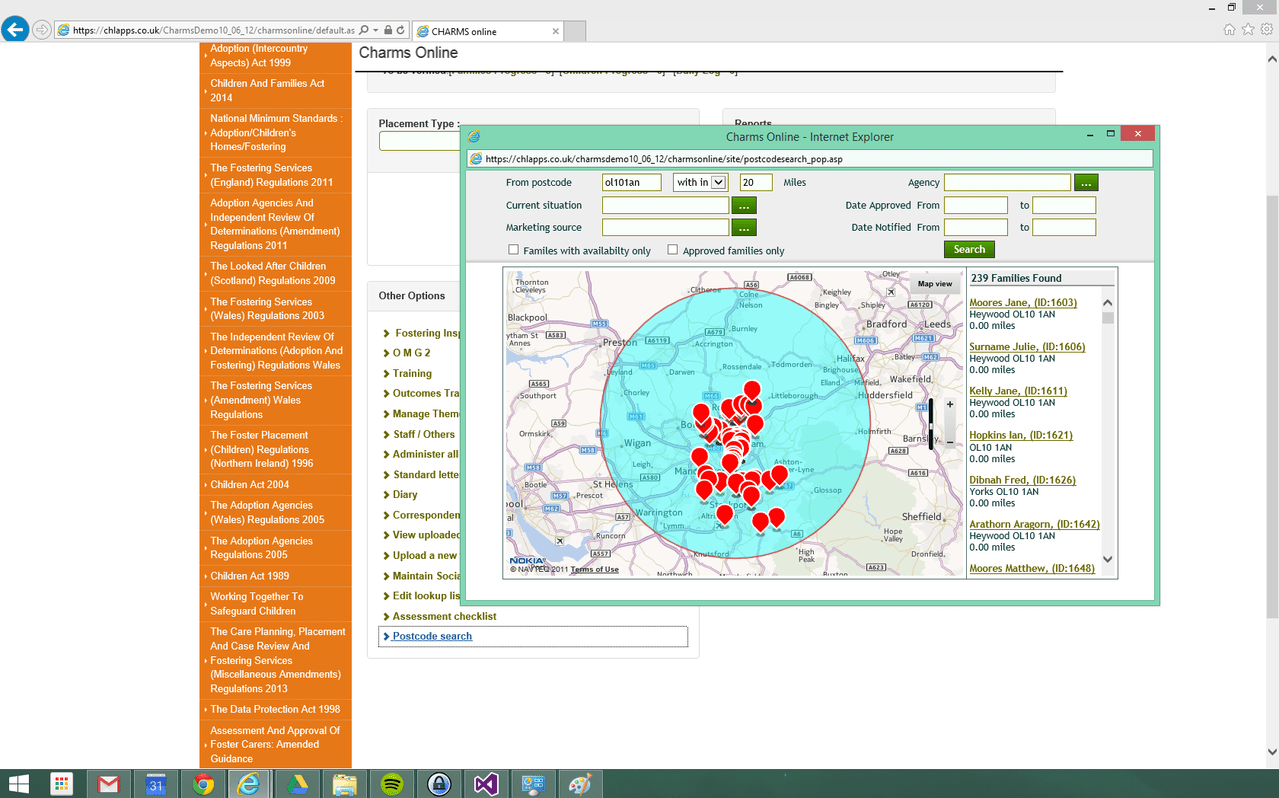Open Visual Studio from the taskbar
1279x798 pixels.
486,784
